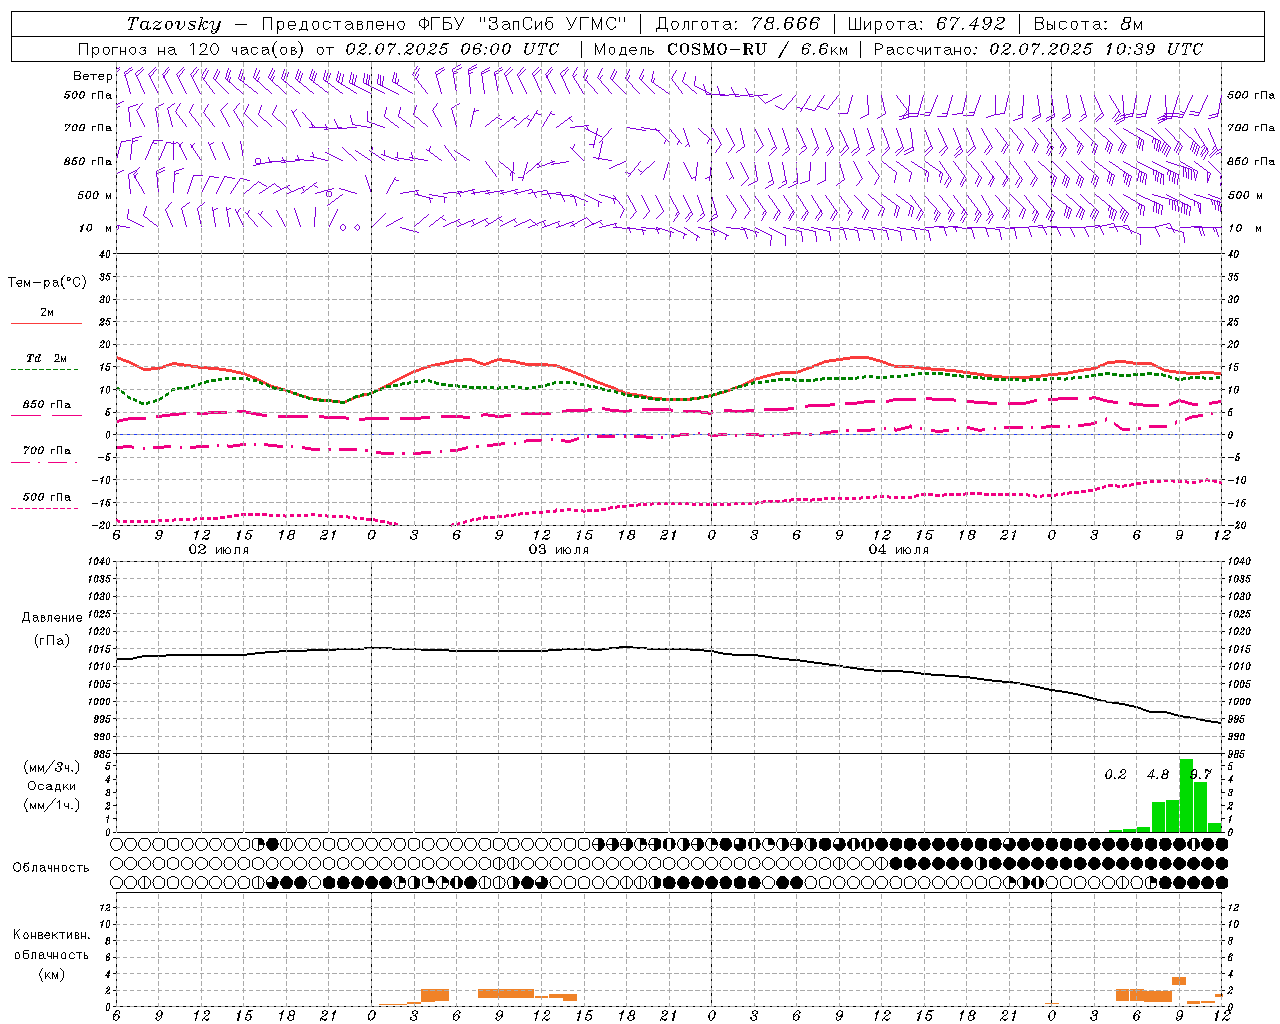Screen dimensions: 1280x1024
Task: Click the precipitation total value 9.7
Action: point(1201,775)
